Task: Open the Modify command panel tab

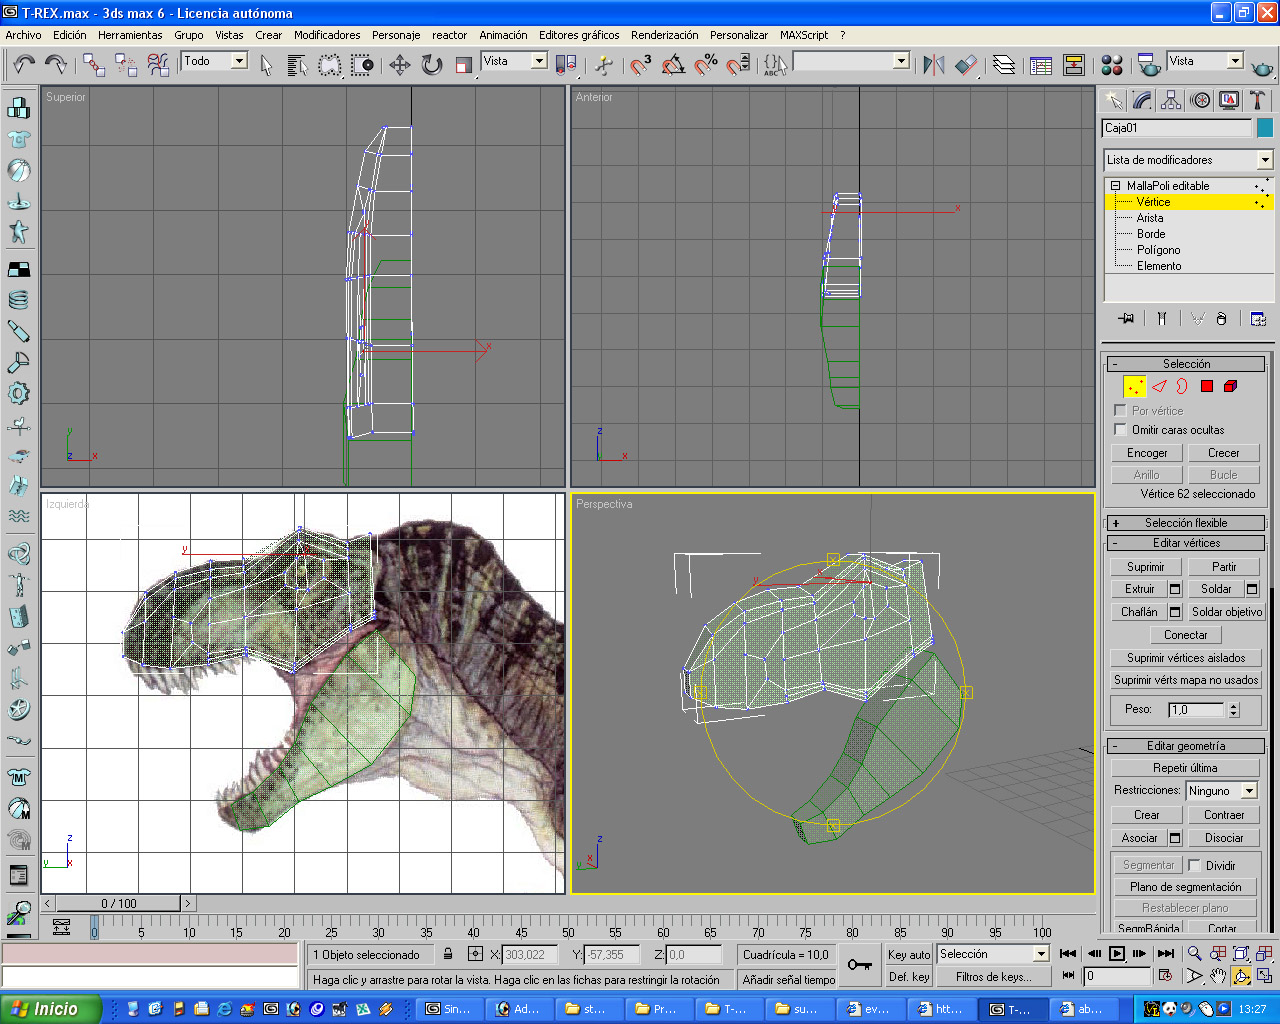Action: (1142, 100)
